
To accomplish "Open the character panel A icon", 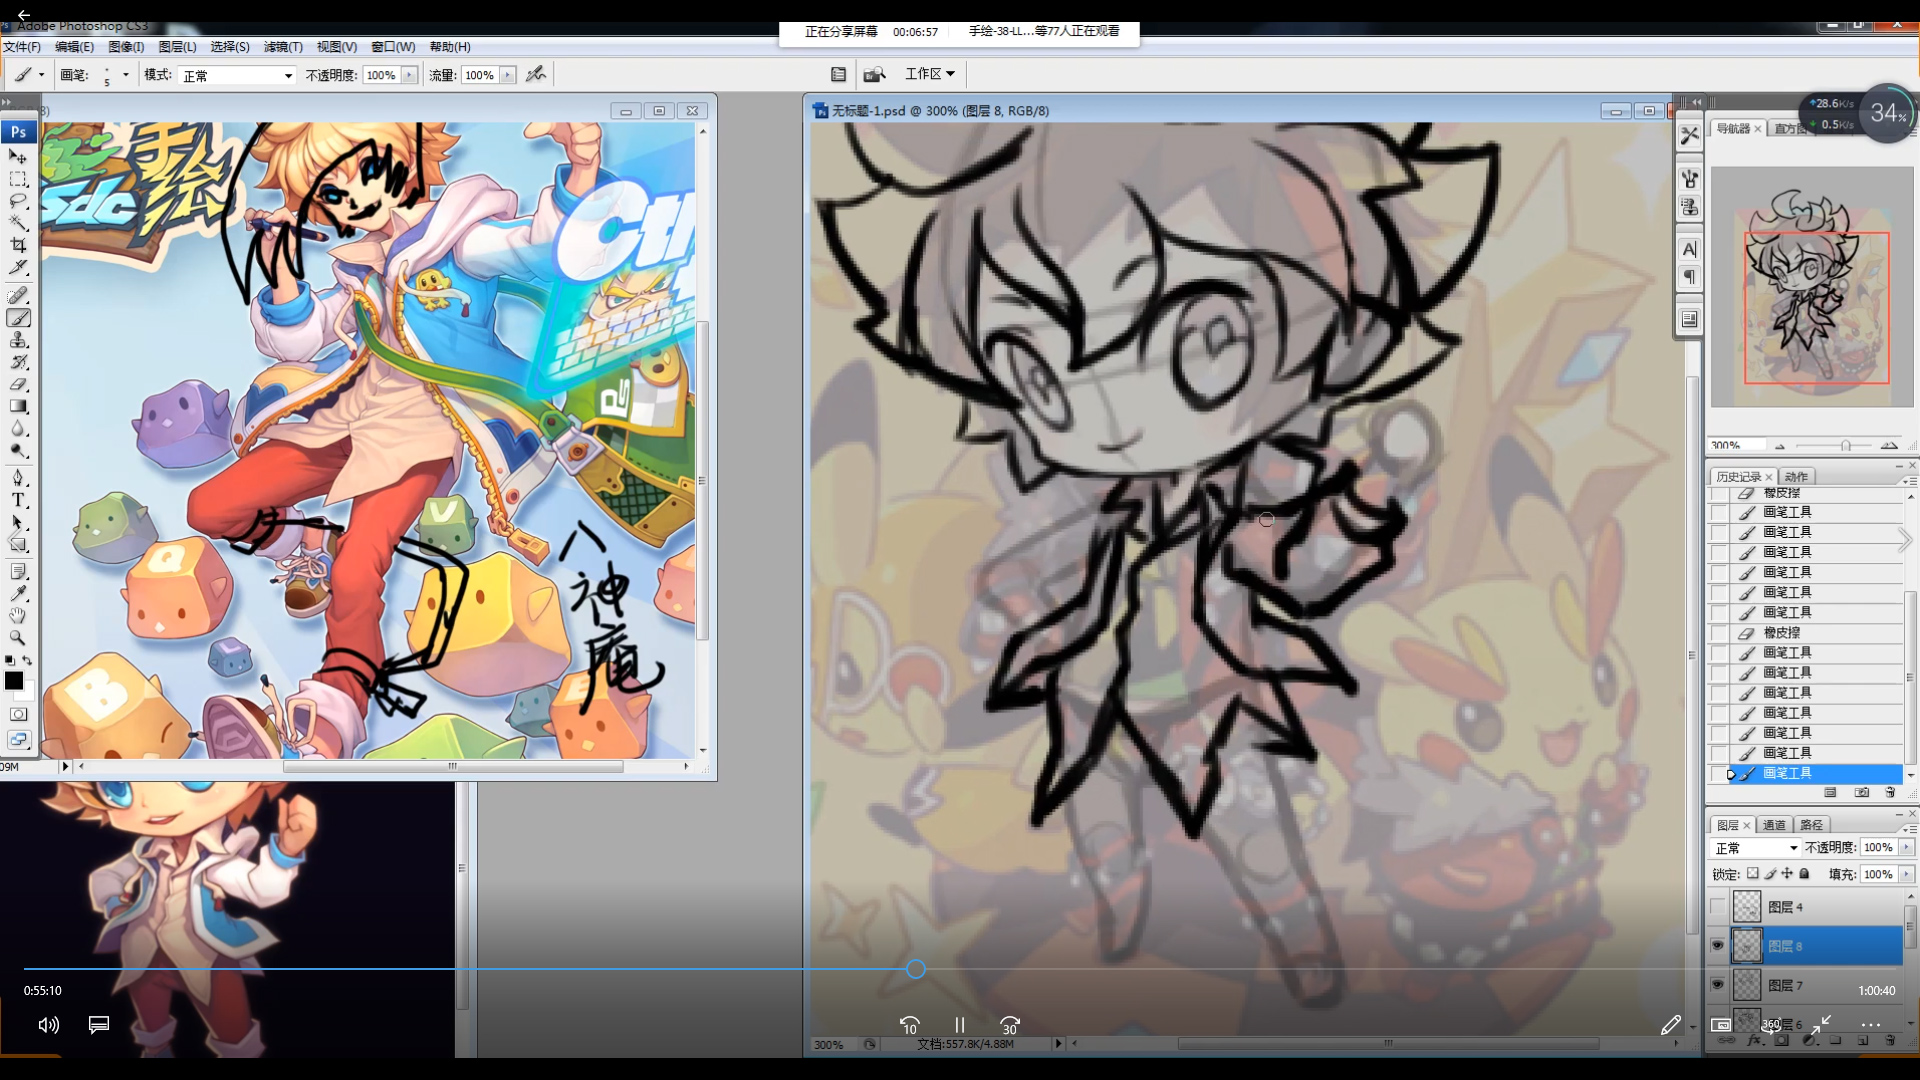I will point(1689,249).
